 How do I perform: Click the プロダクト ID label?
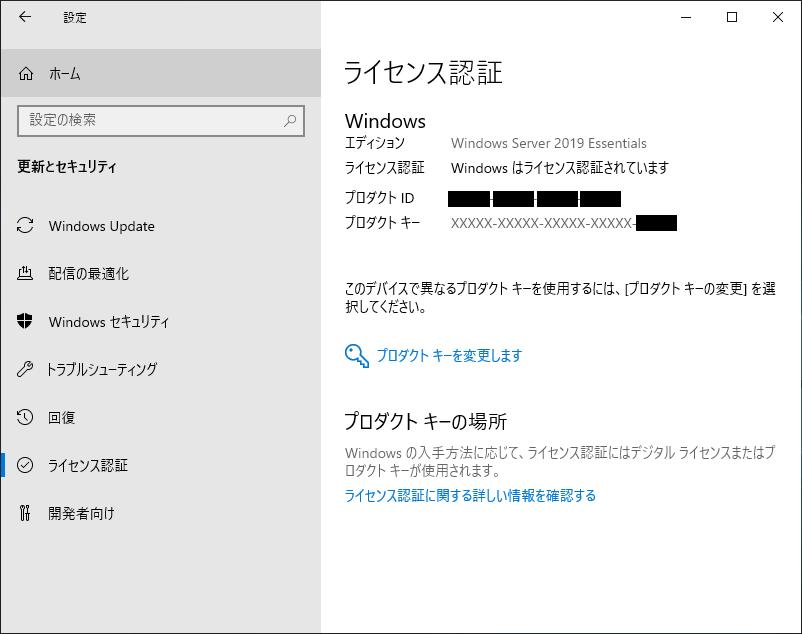pyautogui.click(x=380, y=198)
